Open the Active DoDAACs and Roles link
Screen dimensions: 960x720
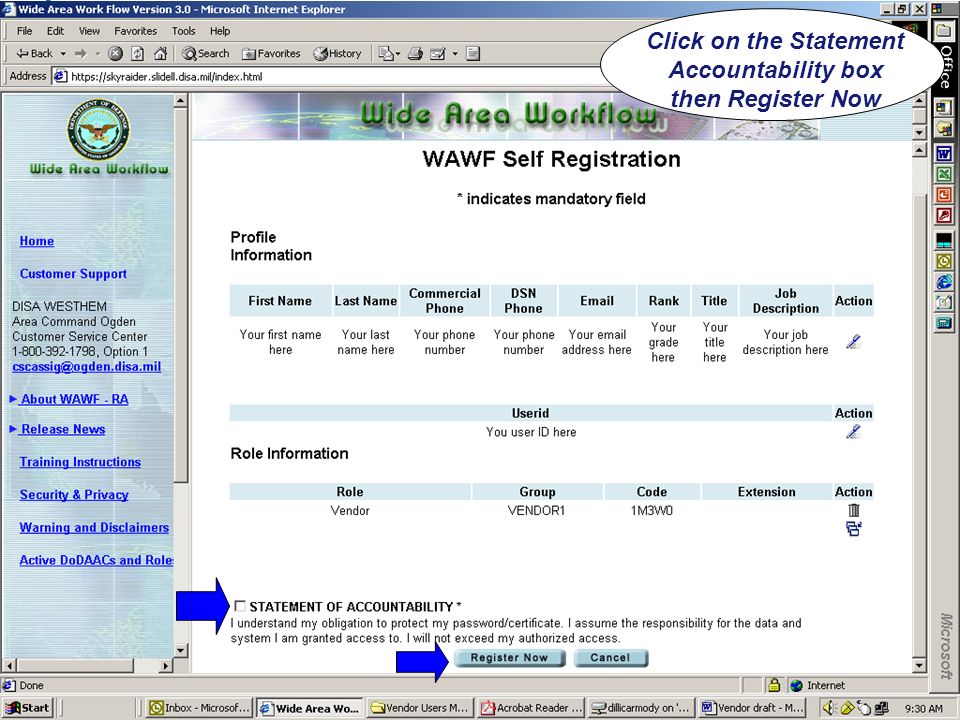(x=96, y=560)
